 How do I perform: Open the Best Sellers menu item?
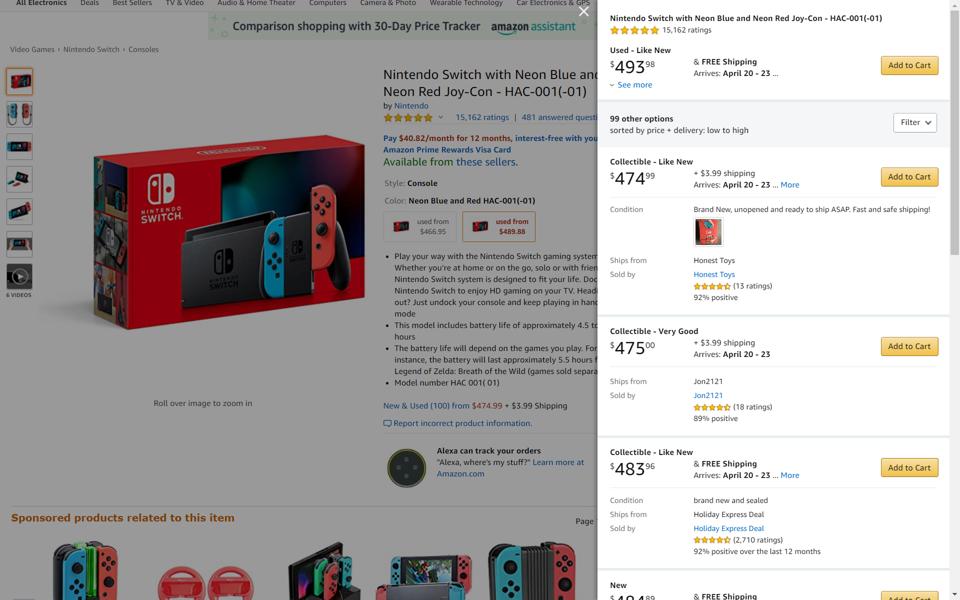[132, 3]
